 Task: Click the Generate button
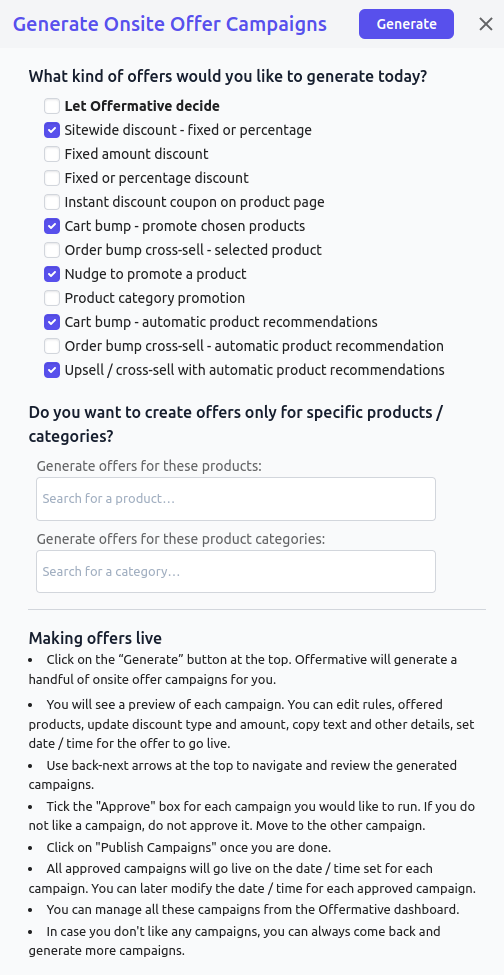406,24
